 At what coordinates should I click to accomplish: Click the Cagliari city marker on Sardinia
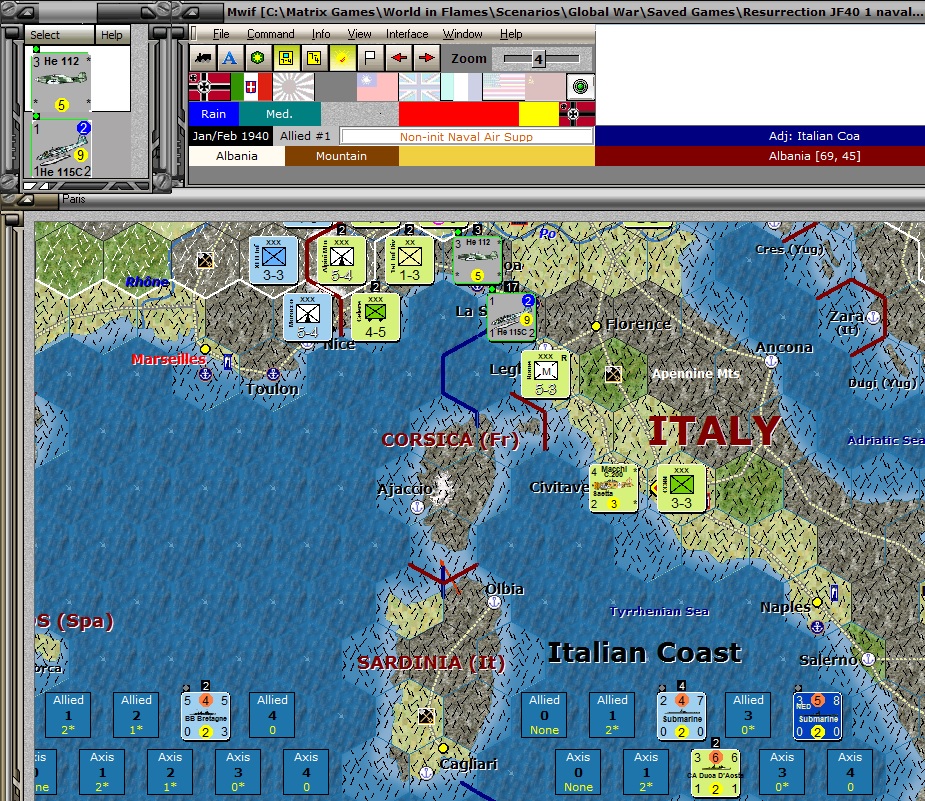click(x=444, y=748)
